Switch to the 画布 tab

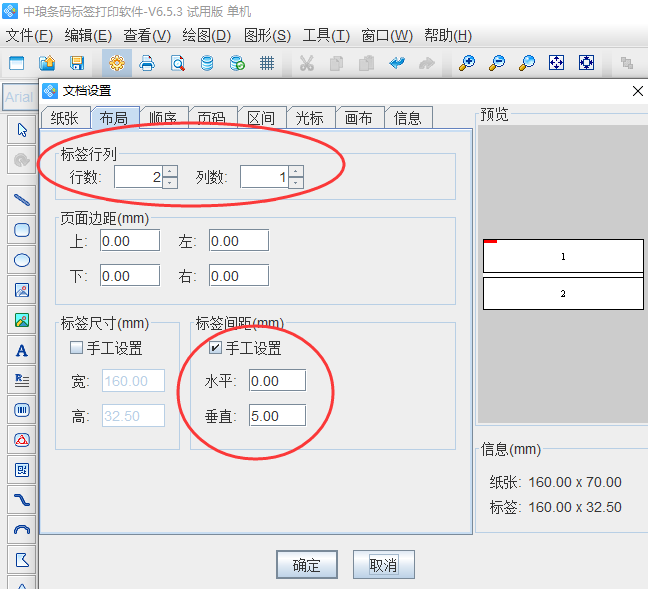point(358,118)
